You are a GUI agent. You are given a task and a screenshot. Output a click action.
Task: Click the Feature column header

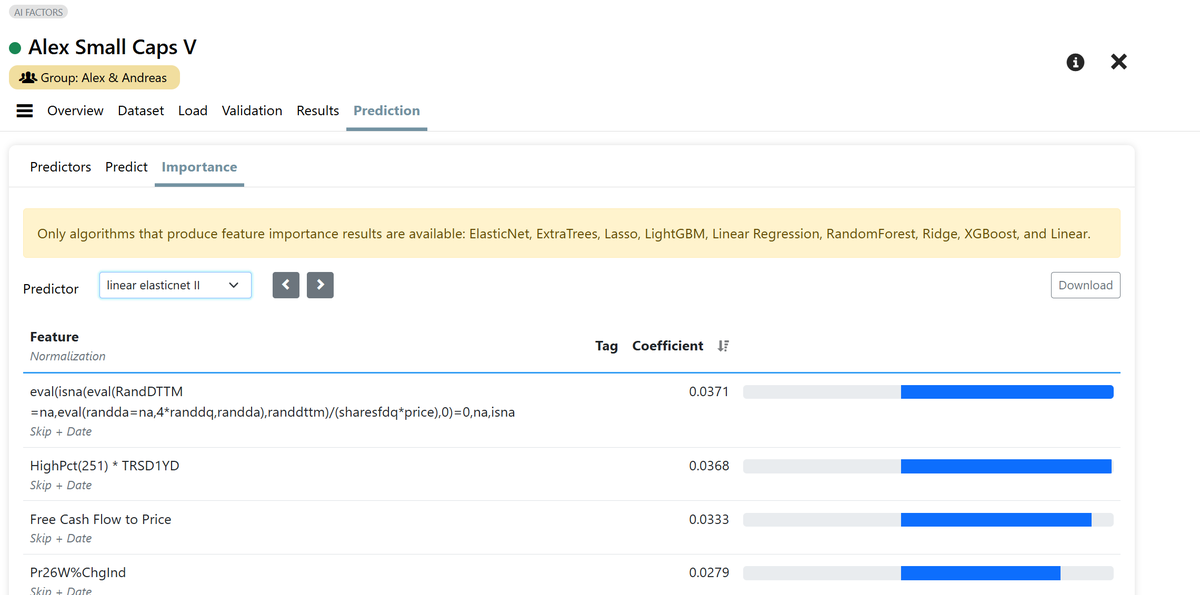coord(54,337)
